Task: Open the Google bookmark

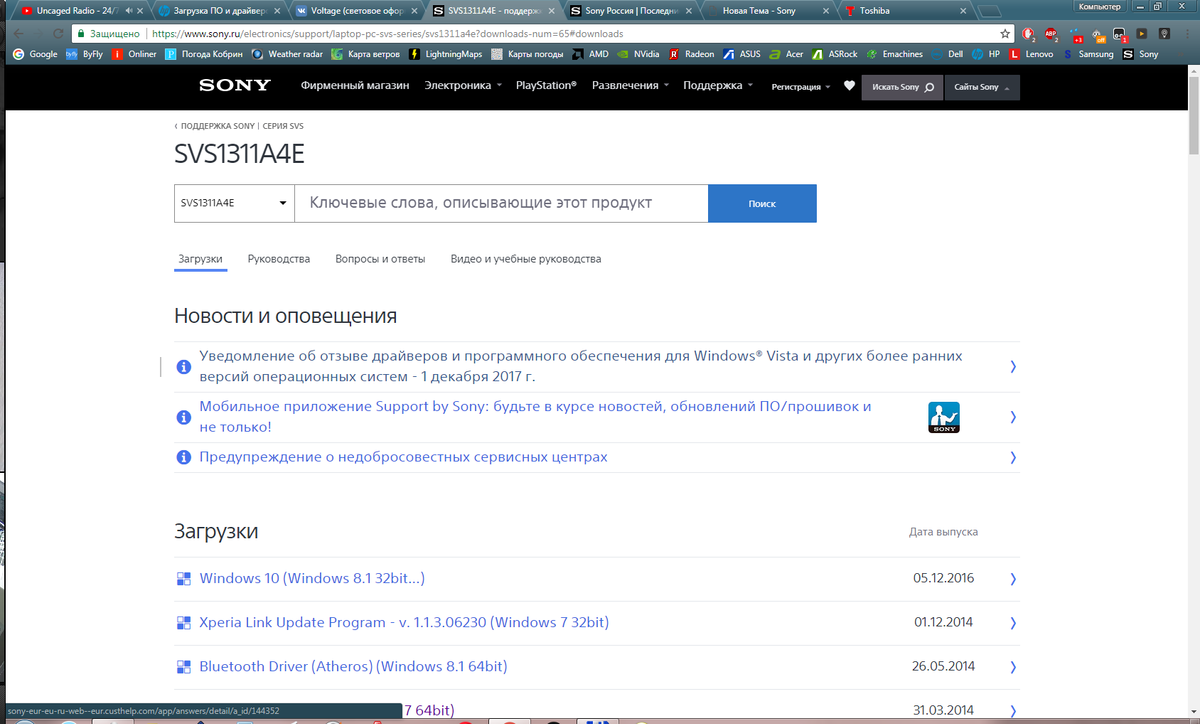Action: 35,54
